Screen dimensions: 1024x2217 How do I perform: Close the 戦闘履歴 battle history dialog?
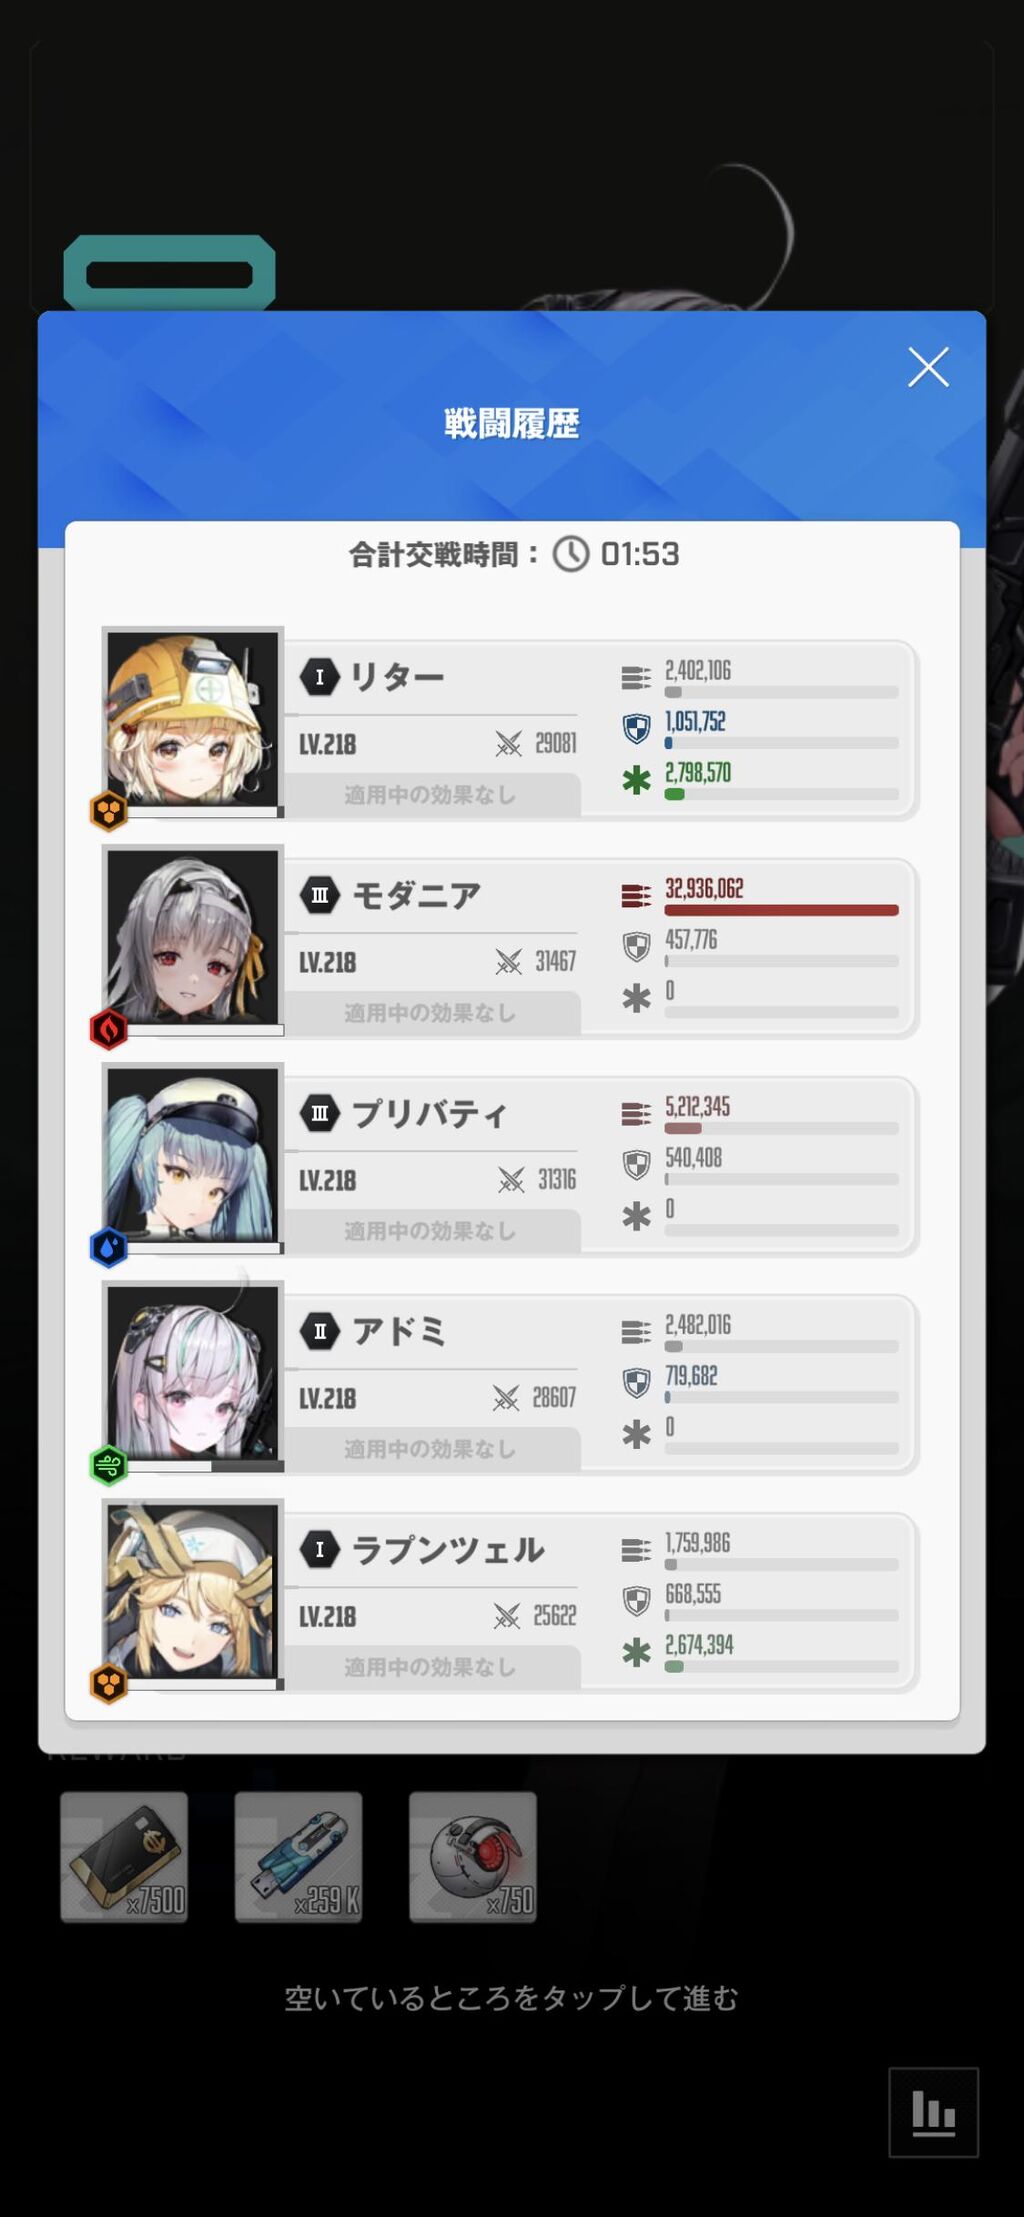click(928, 367)
